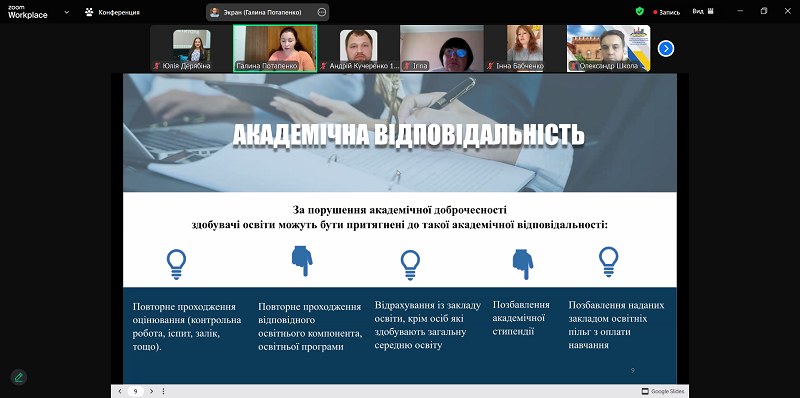Click the Конференция meeting icon
Viewport: 800px width, 398px height.
point(90,12)
